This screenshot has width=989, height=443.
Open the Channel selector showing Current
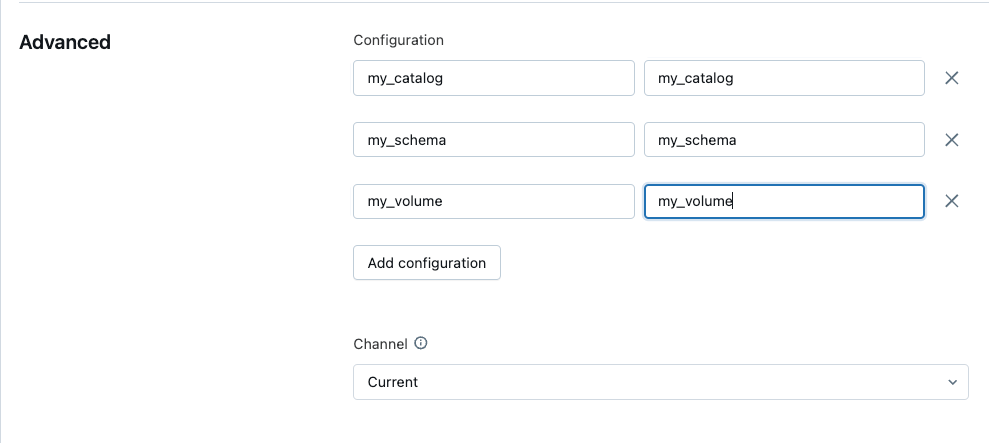pyautogui.click(x=660, y=382)
